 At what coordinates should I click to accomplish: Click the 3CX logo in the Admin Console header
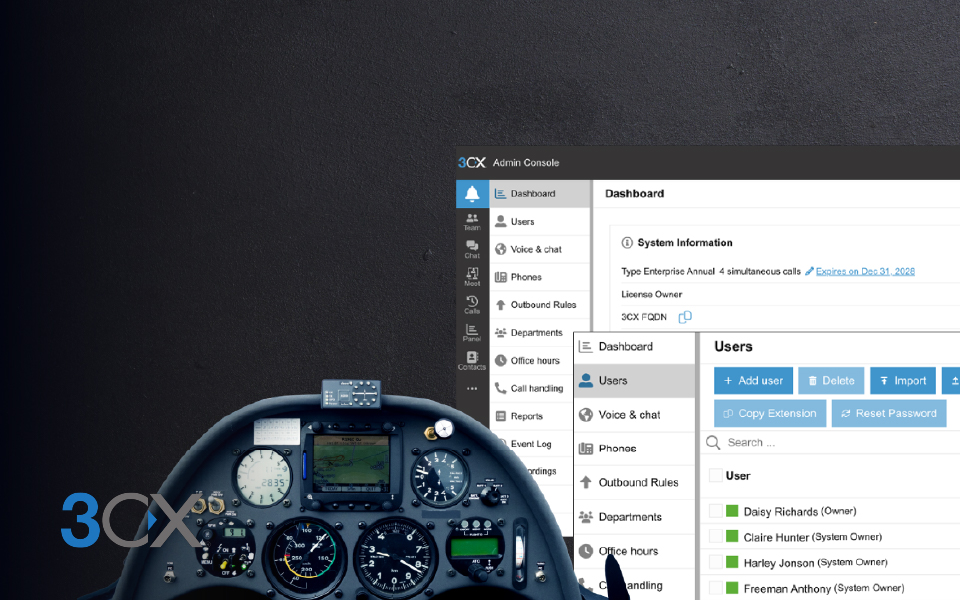click(471, 162)
